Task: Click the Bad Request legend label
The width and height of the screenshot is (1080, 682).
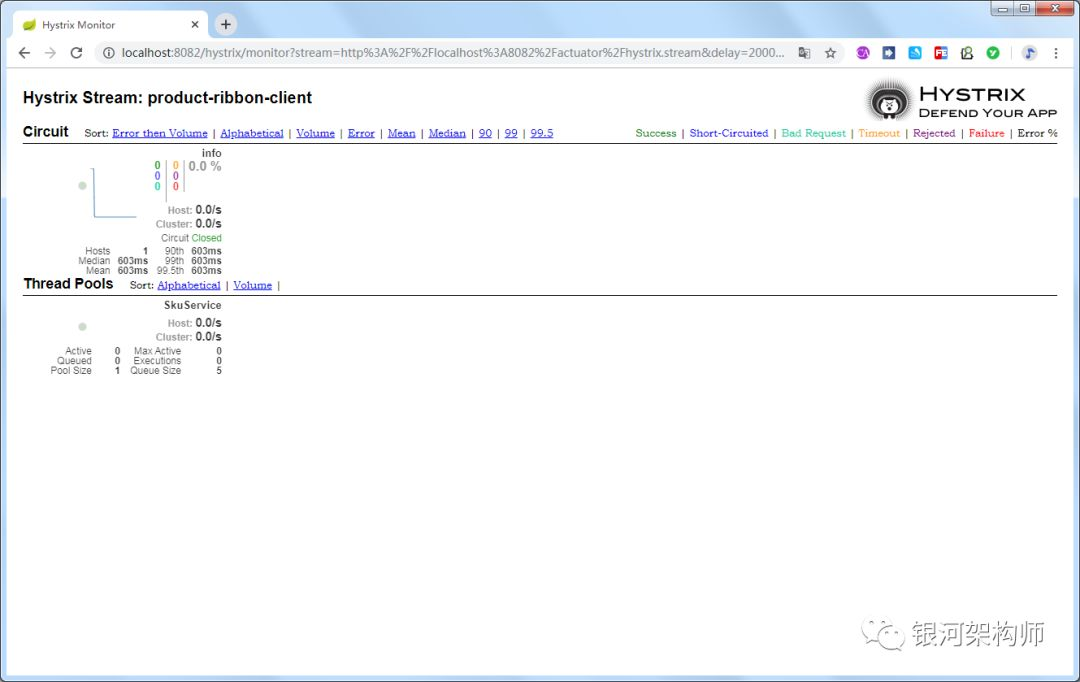Action: [813, 133]
